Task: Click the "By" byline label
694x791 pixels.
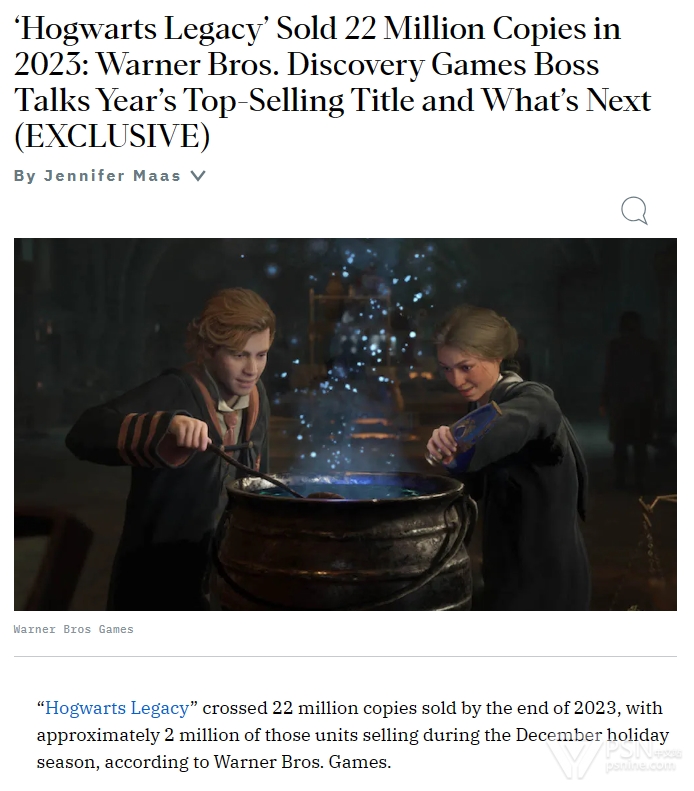Action: point(25,176)
